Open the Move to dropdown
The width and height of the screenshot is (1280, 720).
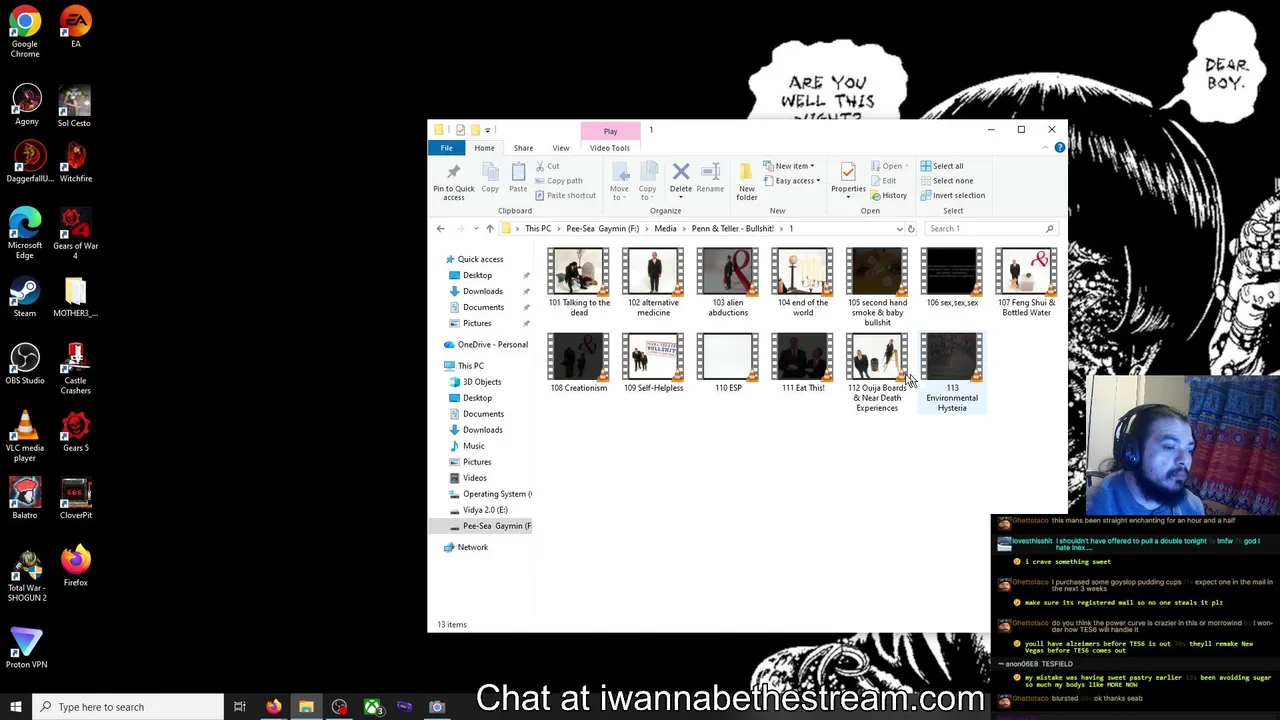(619, 181)
